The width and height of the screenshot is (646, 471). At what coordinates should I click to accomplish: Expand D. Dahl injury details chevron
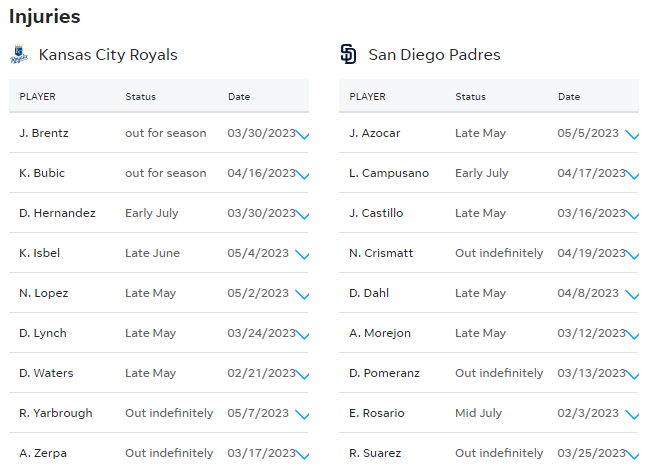tap(632, 295)
